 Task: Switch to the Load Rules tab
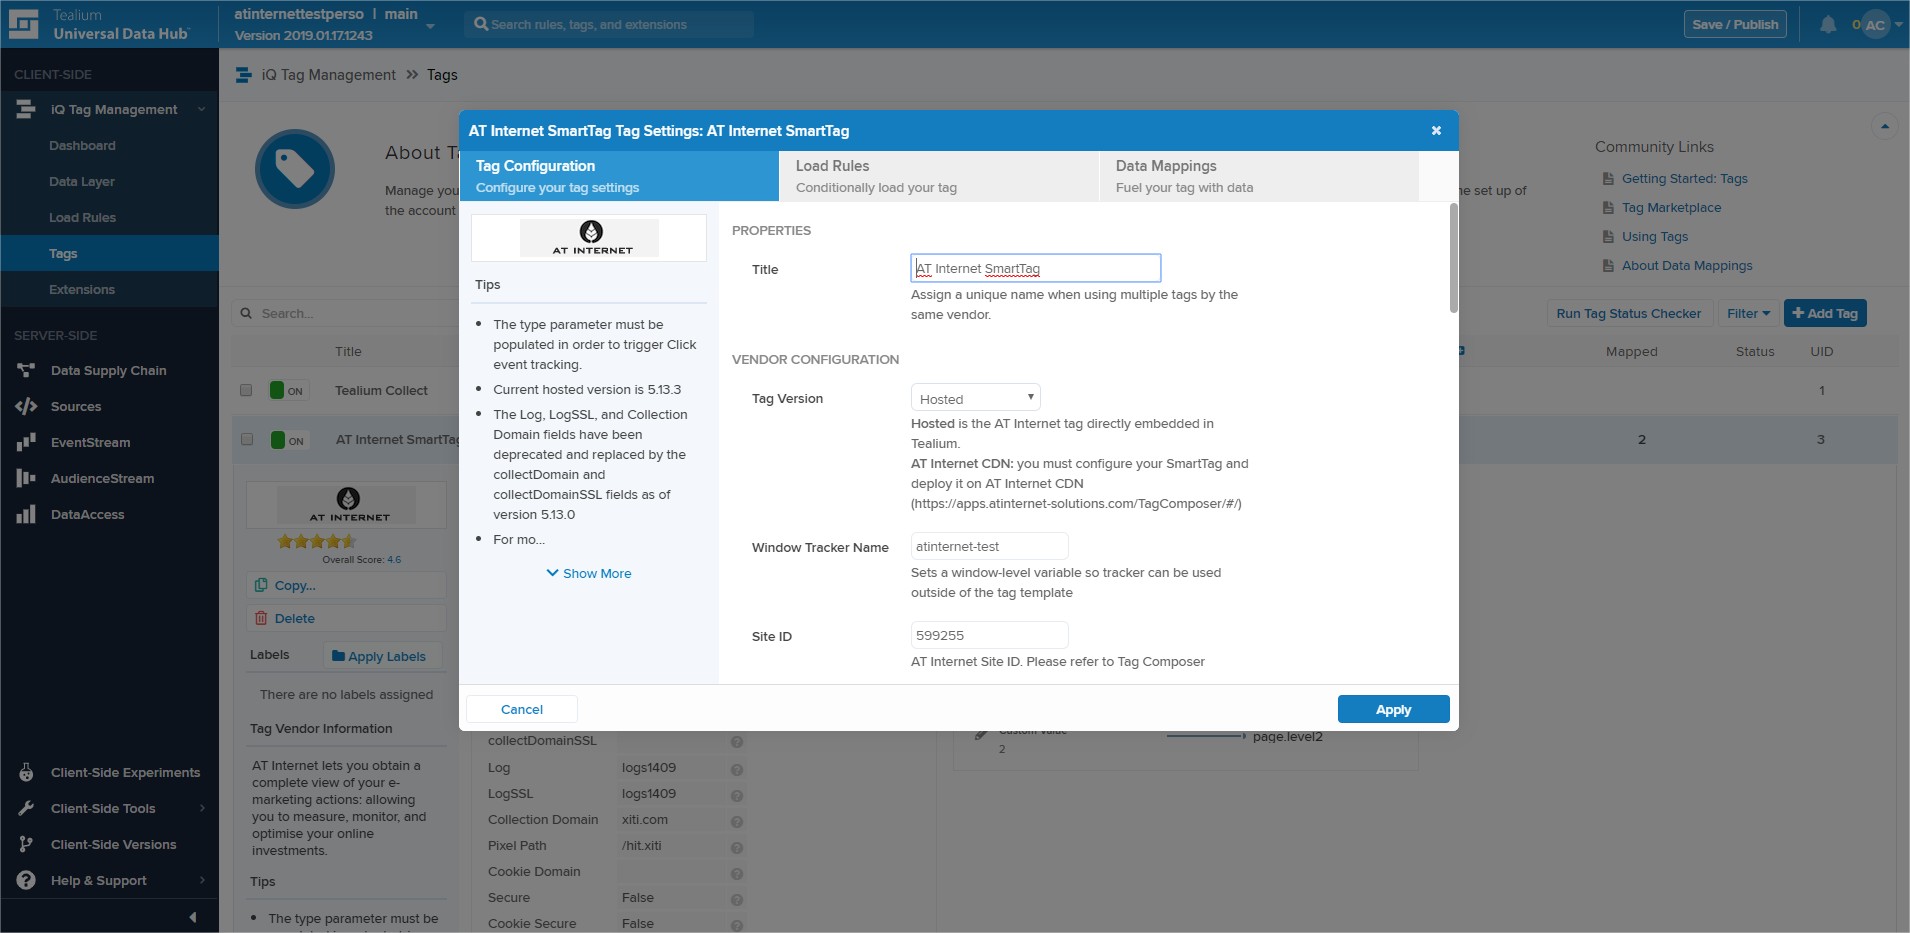938,176
